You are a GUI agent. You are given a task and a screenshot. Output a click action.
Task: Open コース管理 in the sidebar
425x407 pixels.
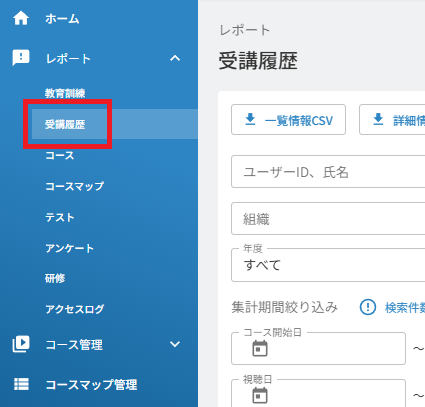pos(74,345)
